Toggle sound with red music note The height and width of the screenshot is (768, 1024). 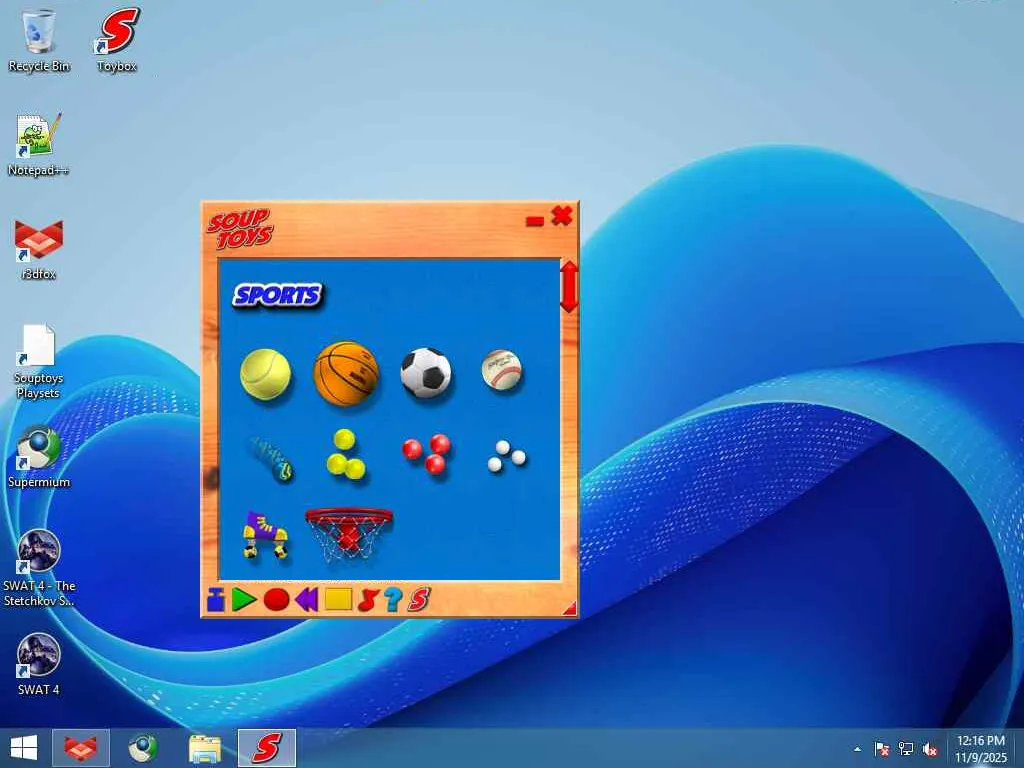[x=368, y=600]
